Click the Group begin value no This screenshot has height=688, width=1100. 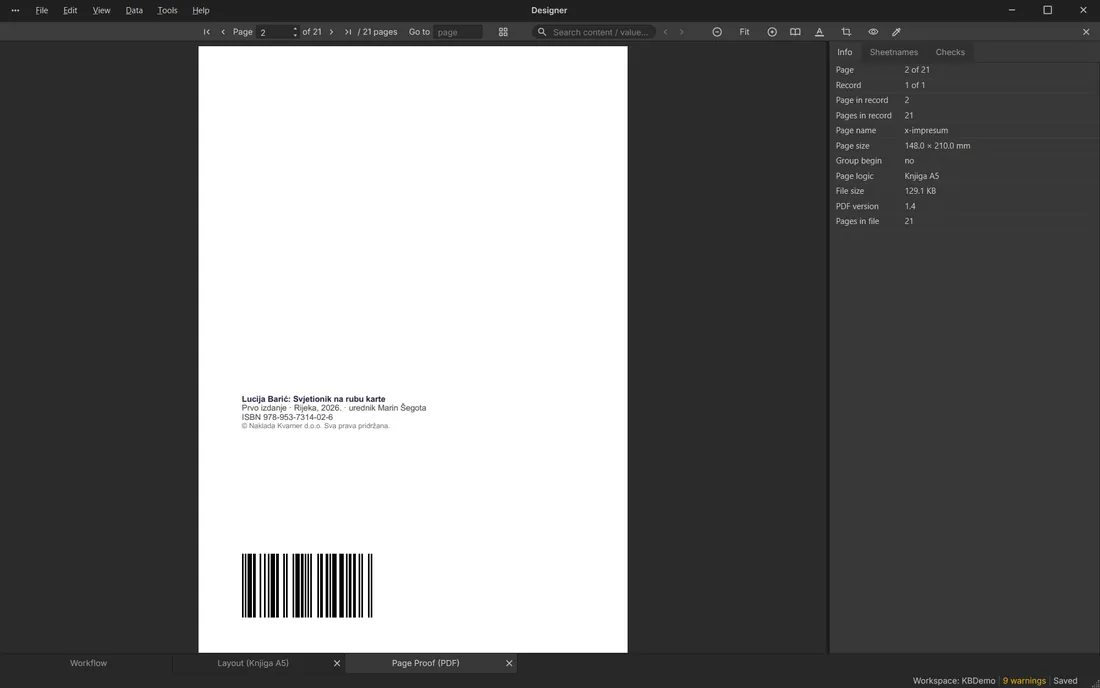[x=909, y=161]
